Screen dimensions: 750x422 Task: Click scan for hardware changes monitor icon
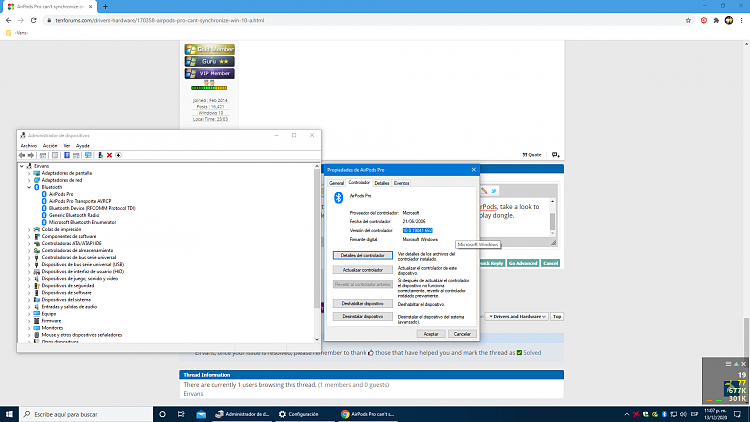click(88, 155)
